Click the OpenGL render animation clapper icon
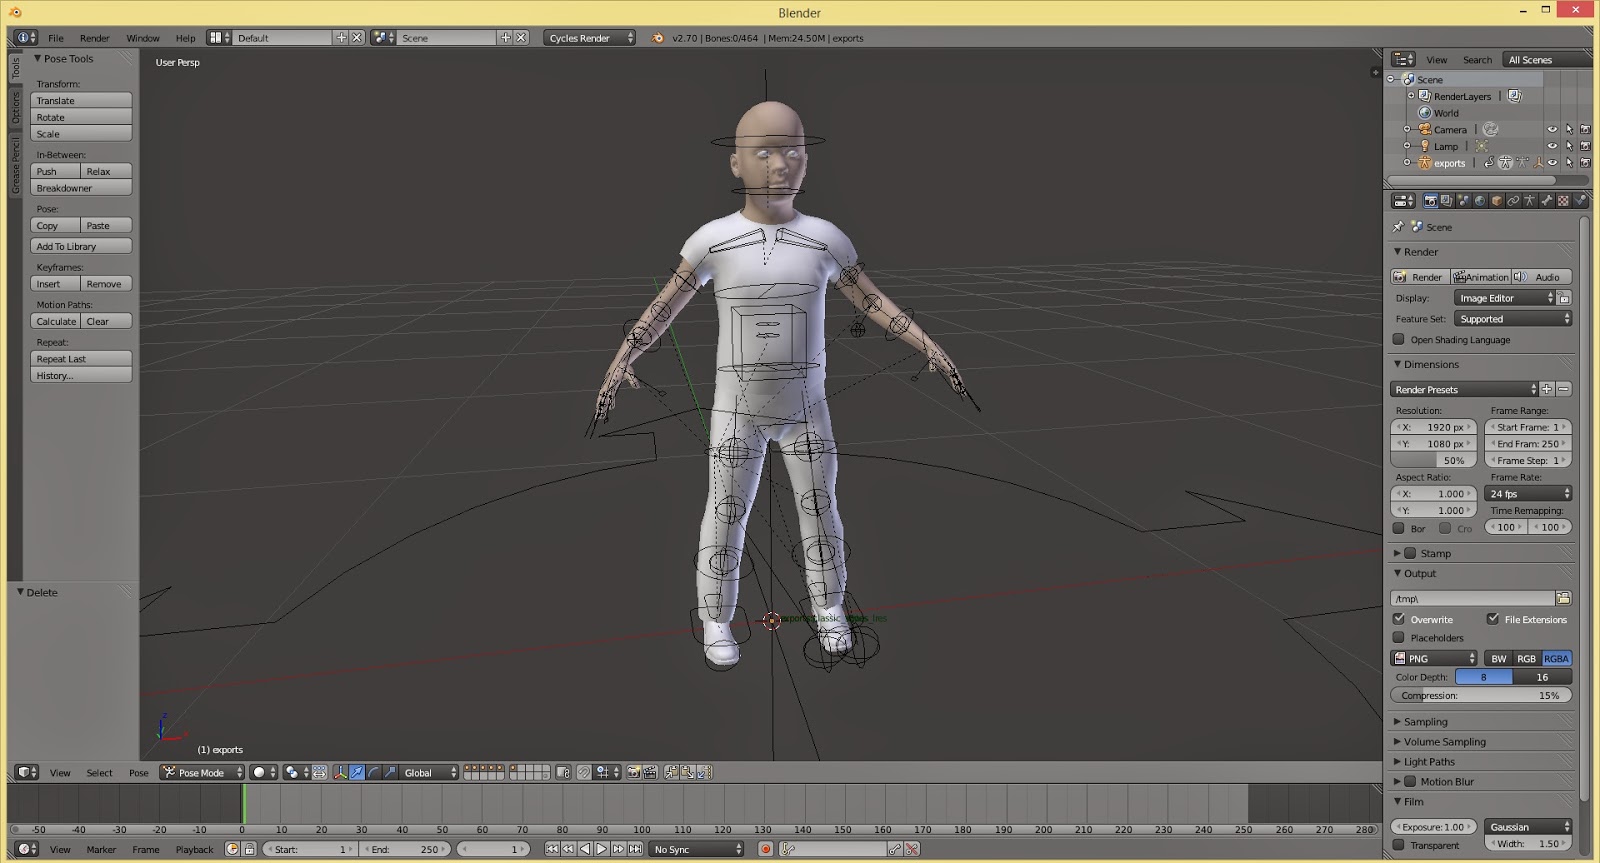Screen dimensions: 1600x863 [x=650, y=772]
